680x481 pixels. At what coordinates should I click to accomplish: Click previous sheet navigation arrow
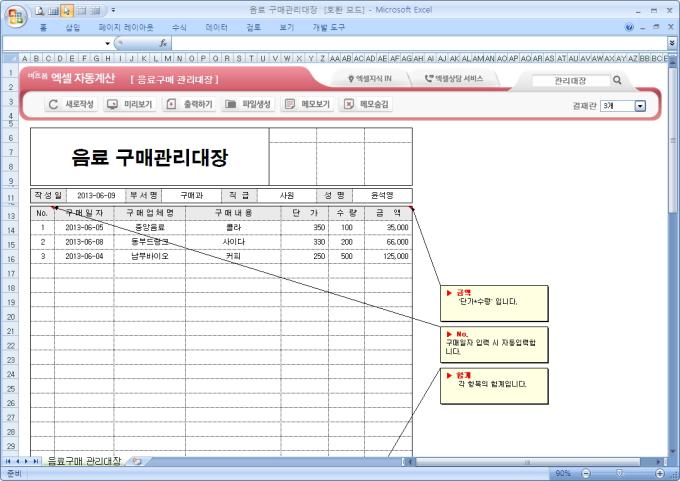click(18, 461)
